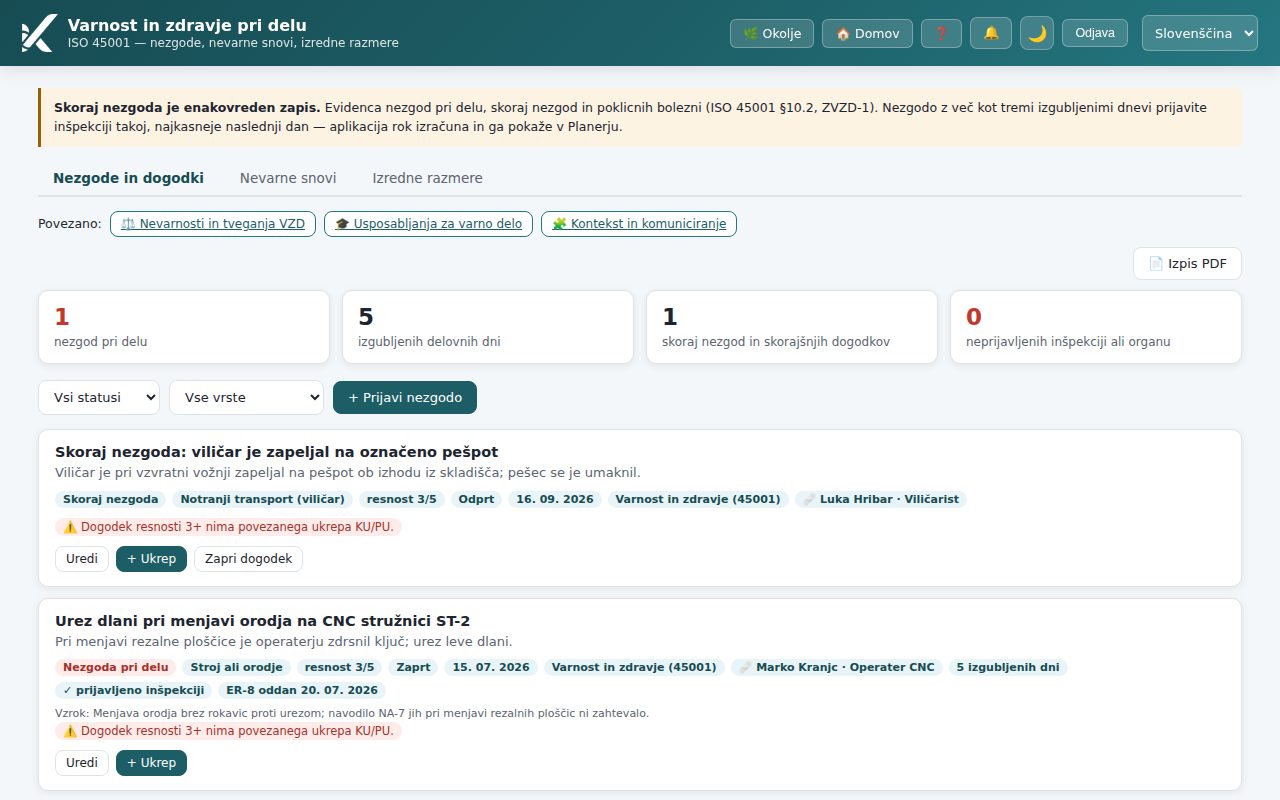
Task: Click Zapri dogodek on the viličar card
Action: point(248,559)
